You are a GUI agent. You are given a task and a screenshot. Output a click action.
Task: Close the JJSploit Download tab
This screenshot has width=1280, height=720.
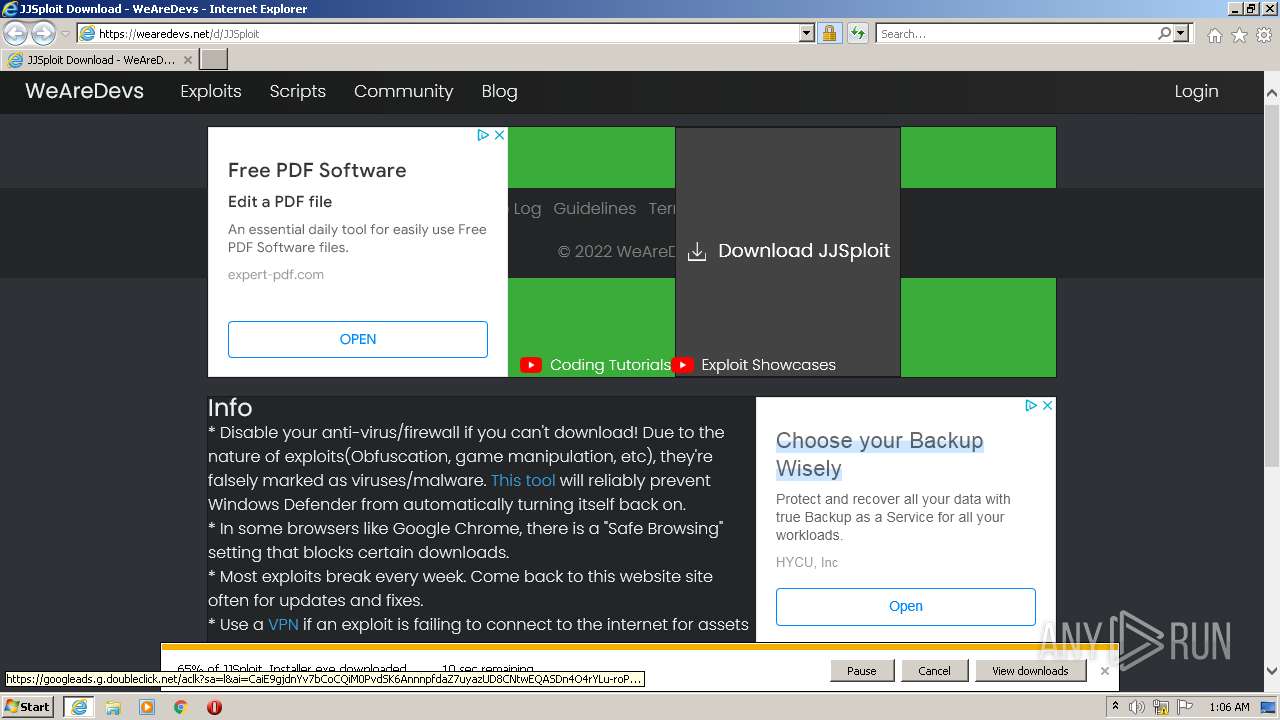pos(187,60)
